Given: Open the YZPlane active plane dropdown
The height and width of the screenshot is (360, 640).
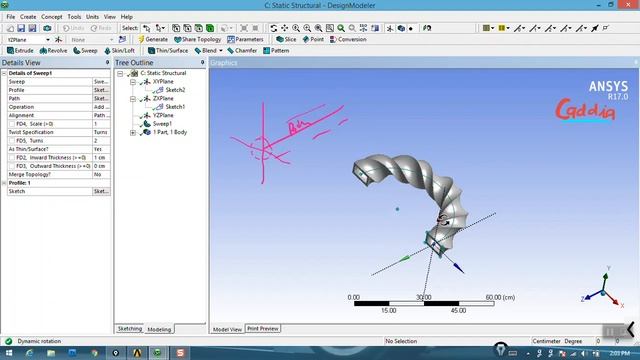Looking at the screenshot, I should click(x=48, y=40).
